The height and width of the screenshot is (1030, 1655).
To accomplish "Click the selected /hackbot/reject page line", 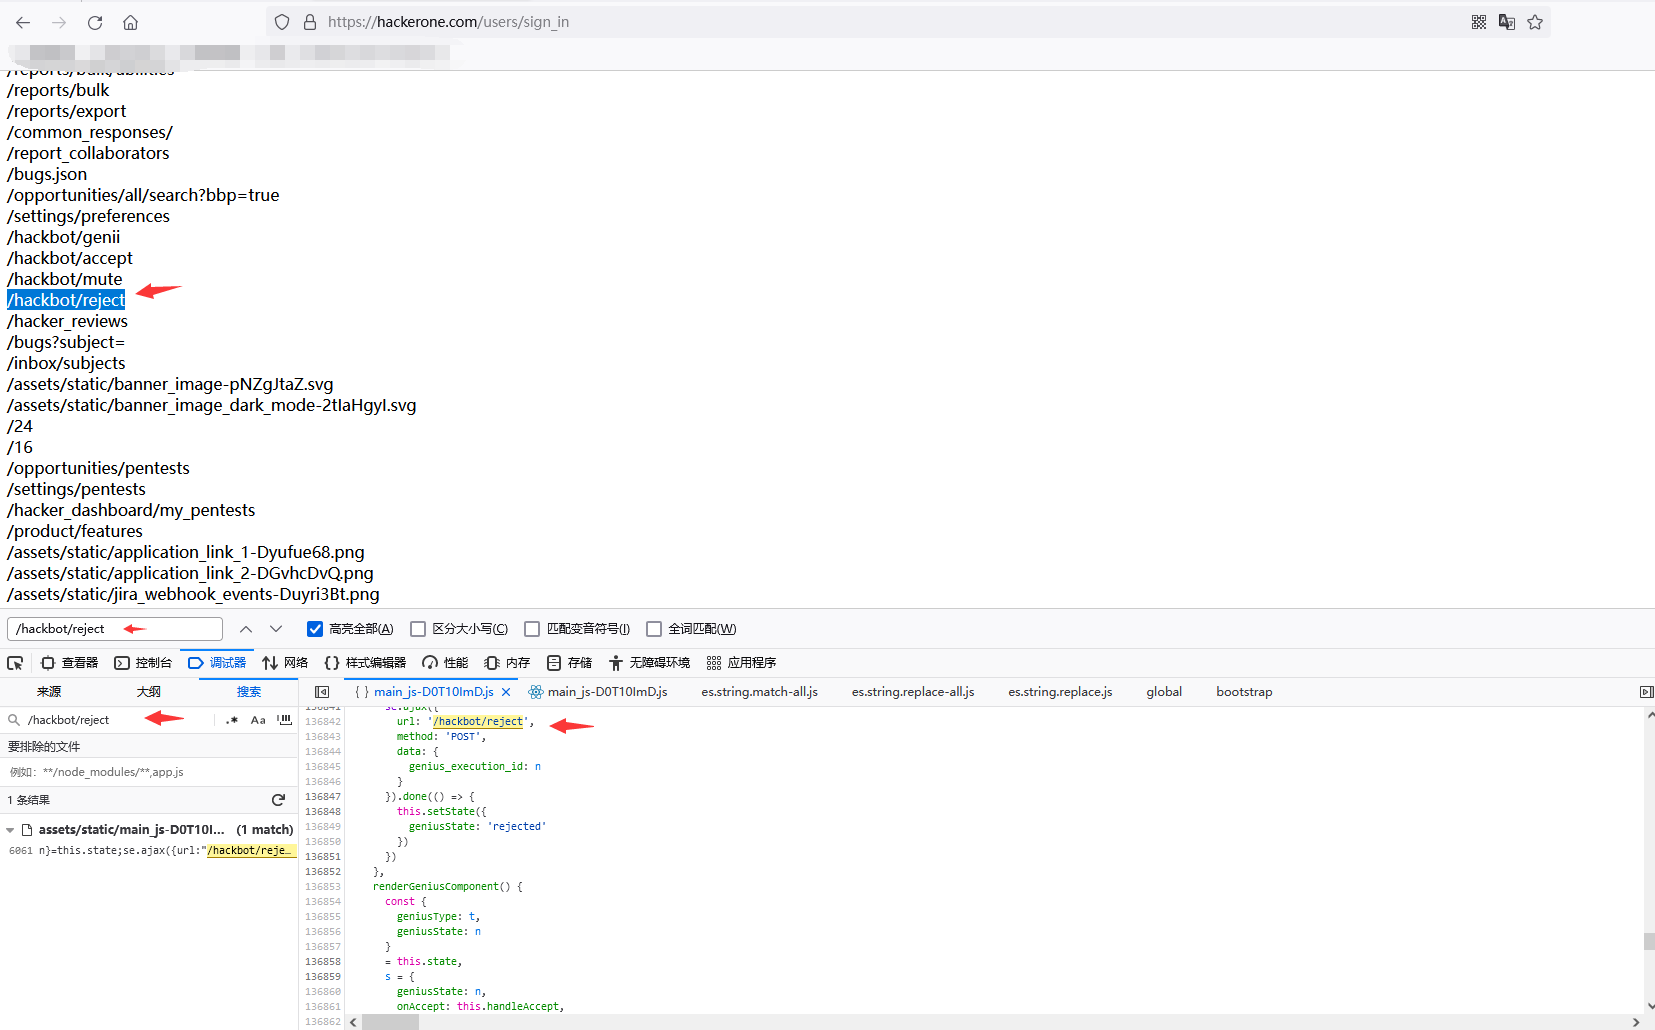I will (x=66, y=300).
